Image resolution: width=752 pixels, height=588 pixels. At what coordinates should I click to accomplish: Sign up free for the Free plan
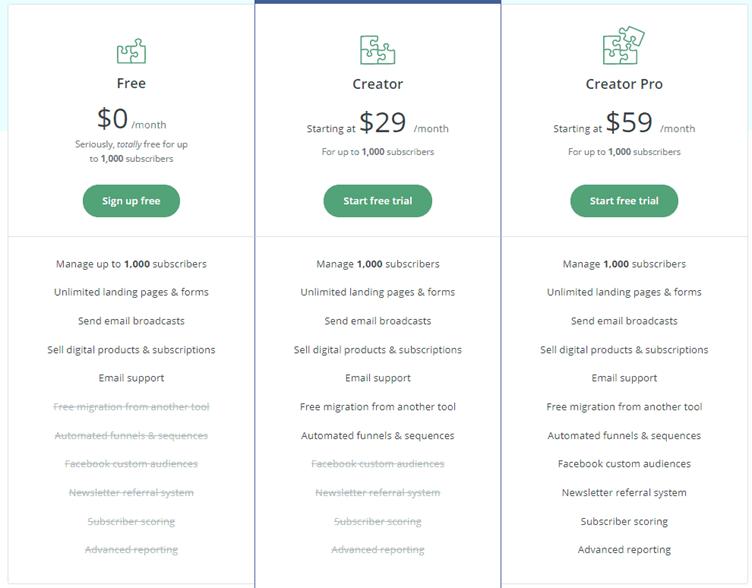tap(131, 201)
